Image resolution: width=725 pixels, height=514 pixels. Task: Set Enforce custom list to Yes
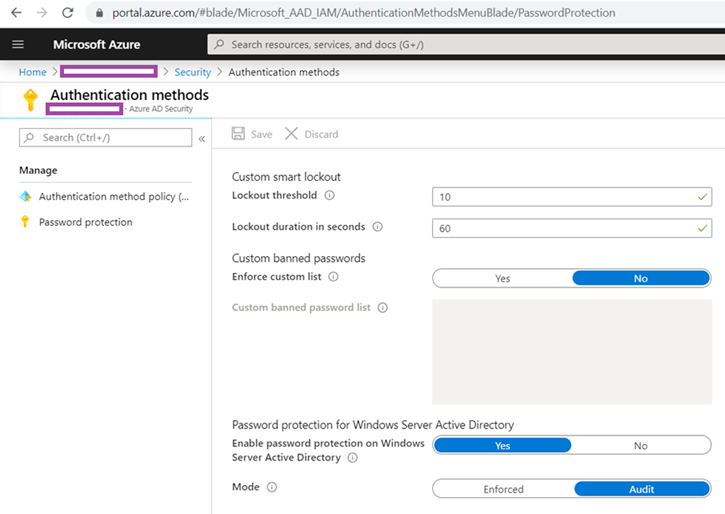(x=503, y=278)
